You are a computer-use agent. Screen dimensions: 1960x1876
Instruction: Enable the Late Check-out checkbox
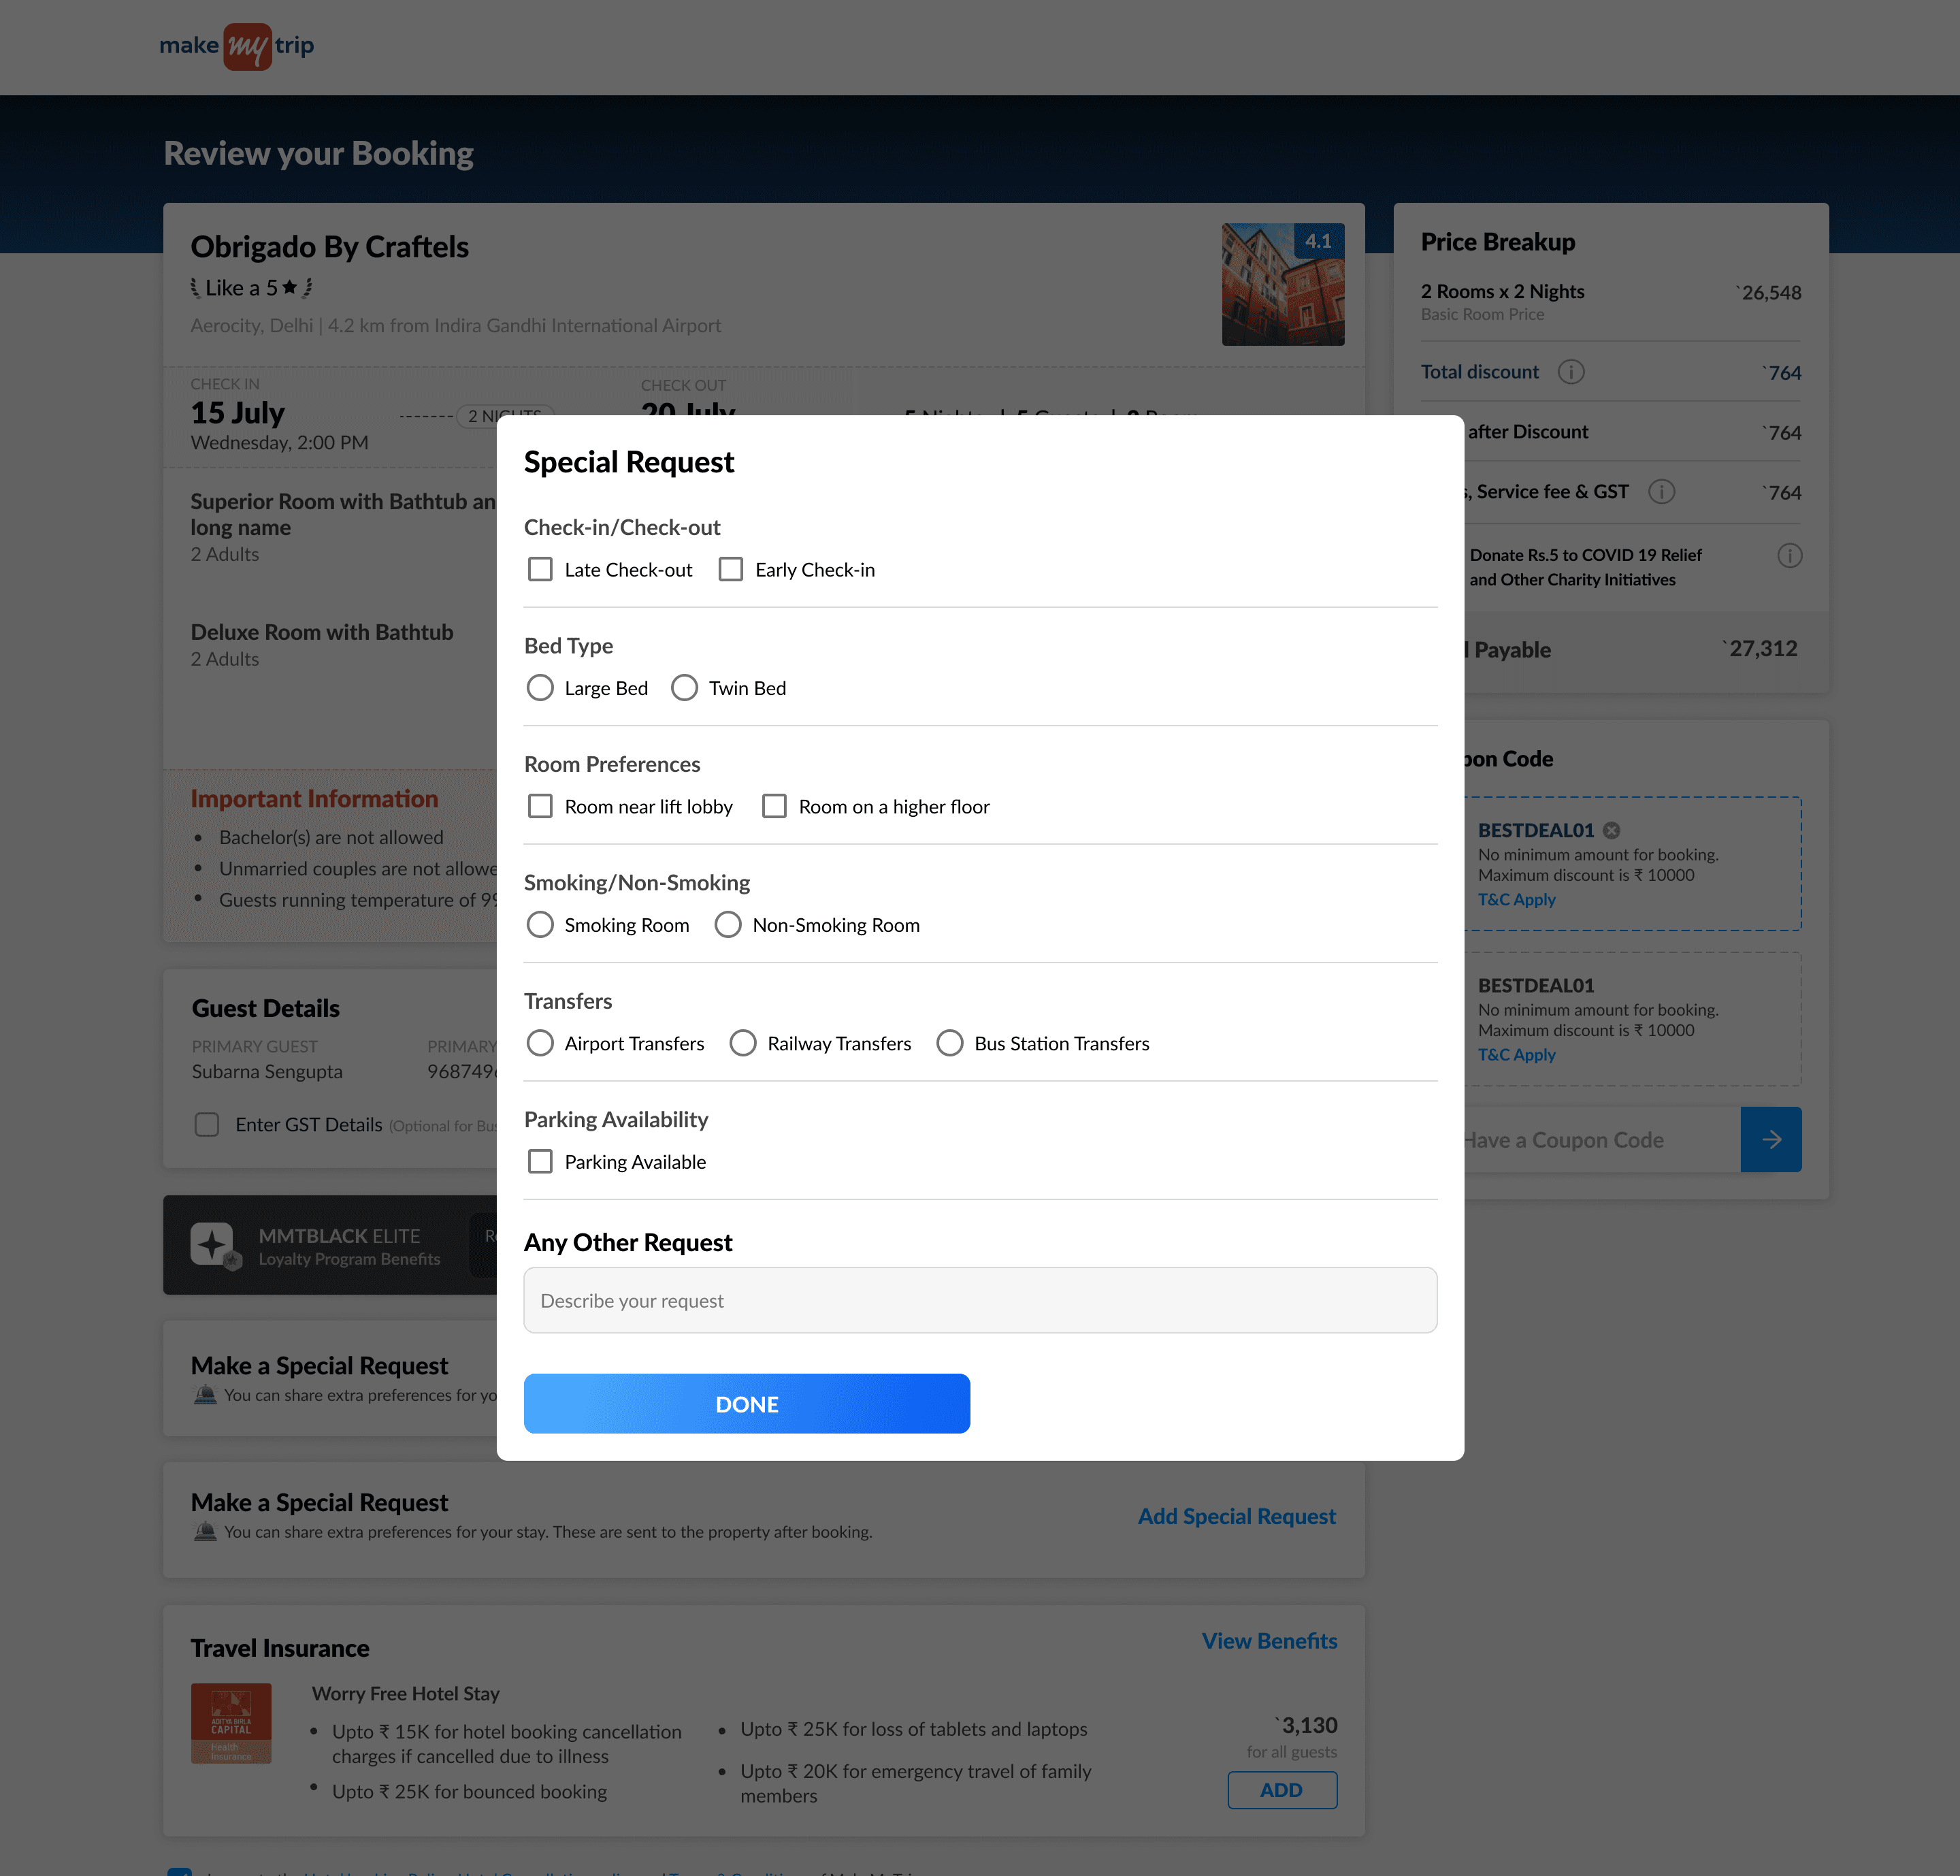[540, 570]
